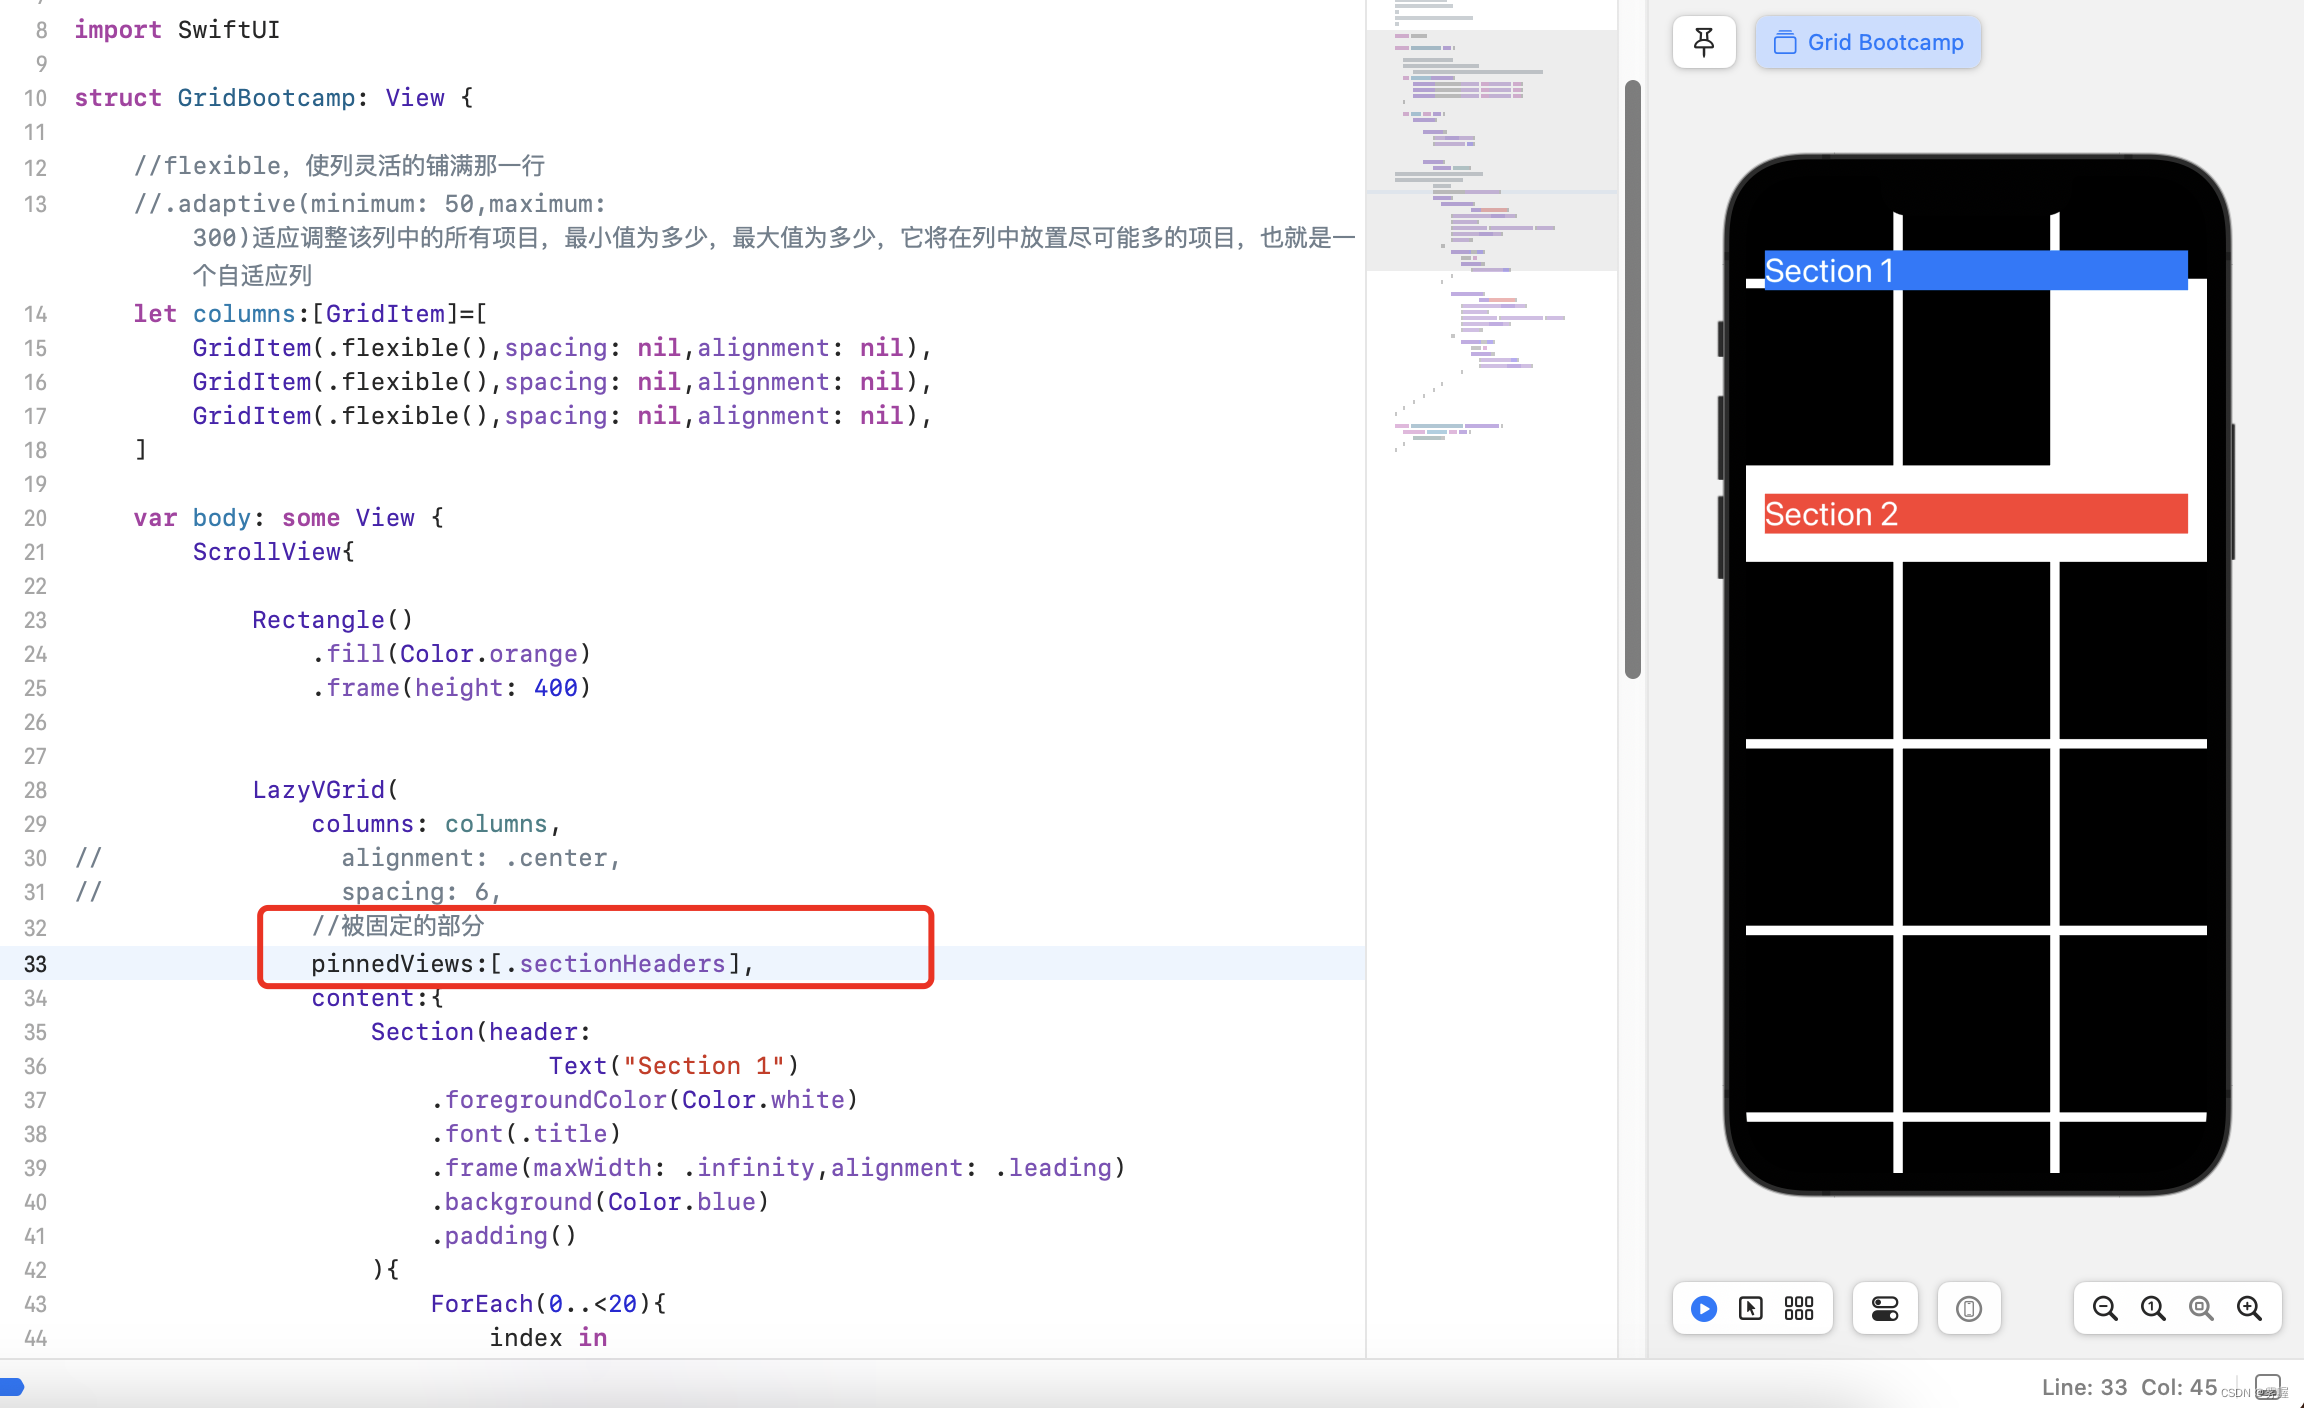Screen dimensions: 2304x1408
Task: Zoom preview to fit
Action: click(x=2201, y=1308)
